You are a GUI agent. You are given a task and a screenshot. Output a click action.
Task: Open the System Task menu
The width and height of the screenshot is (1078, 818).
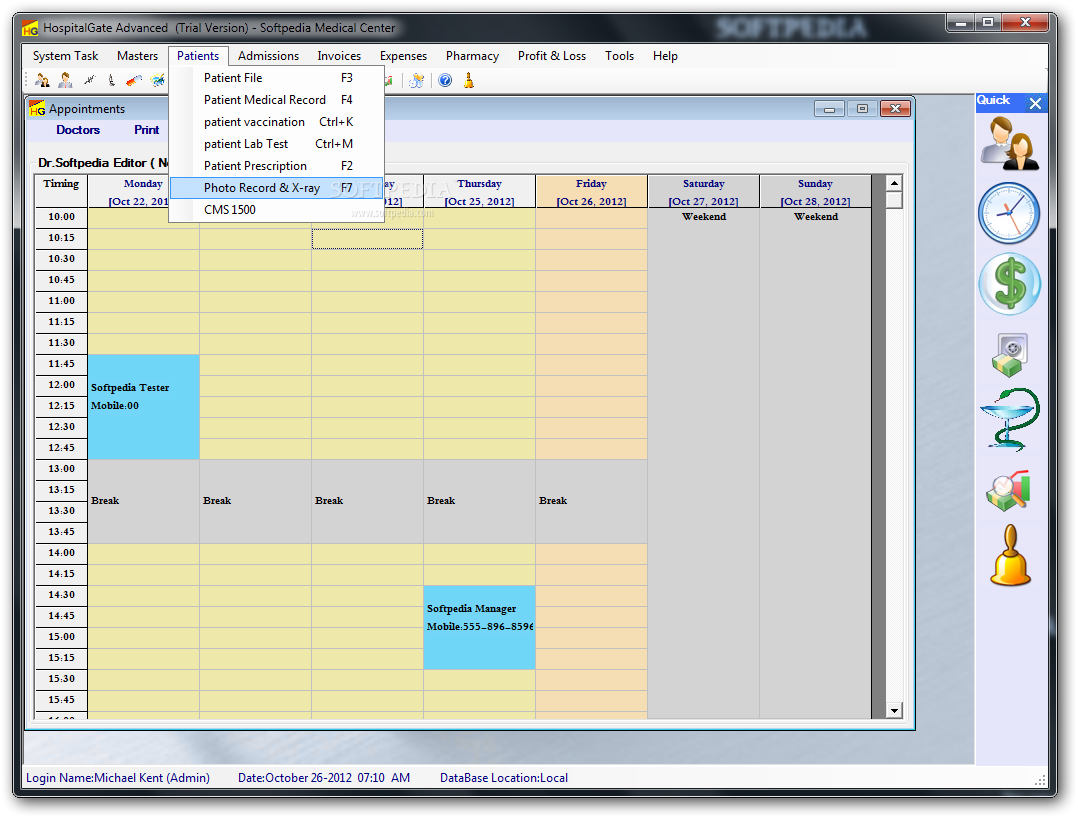tap(65, 56)
